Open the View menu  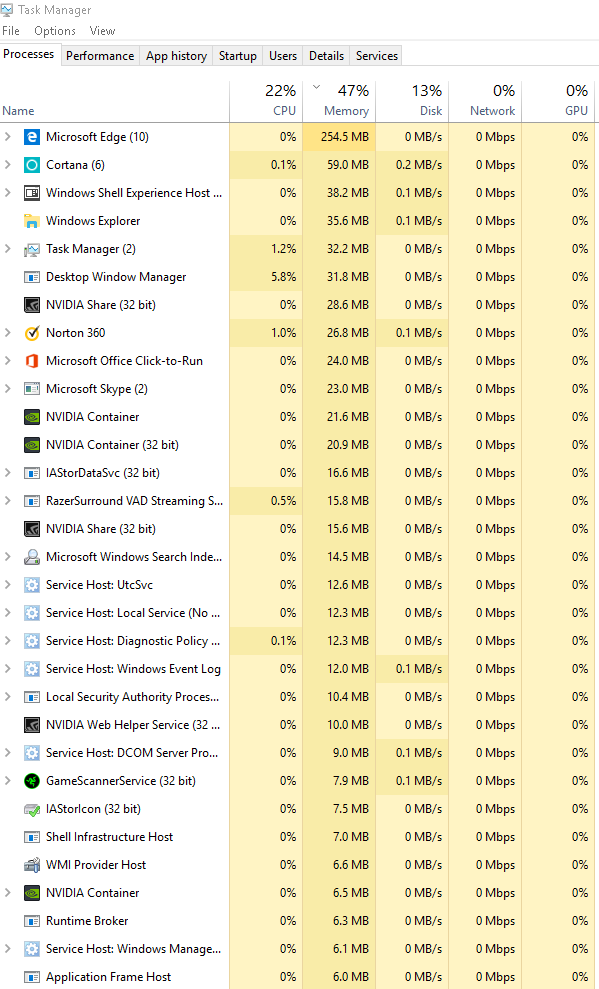coord(102,30)
